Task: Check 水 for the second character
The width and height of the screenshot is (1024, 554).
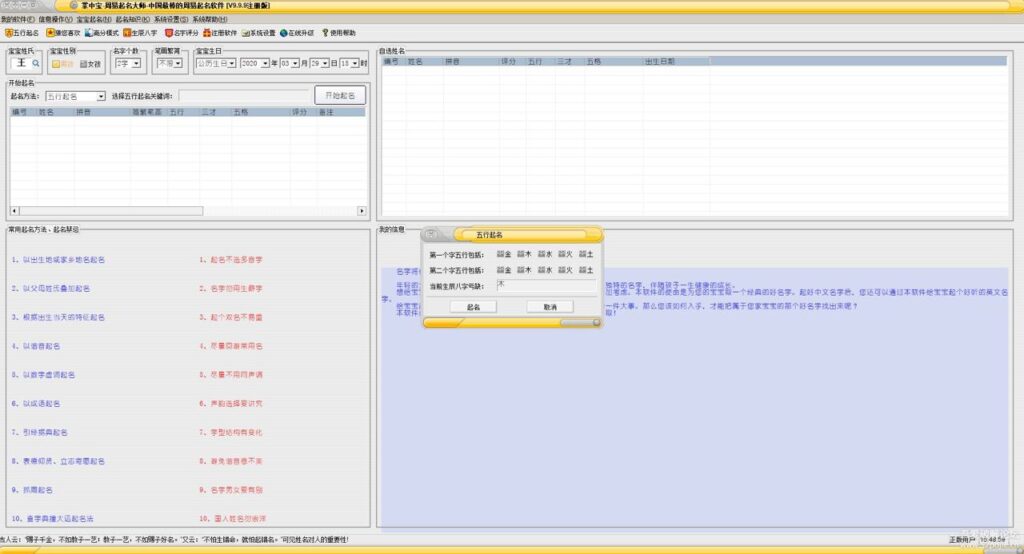Action: (x=541, y=270)
